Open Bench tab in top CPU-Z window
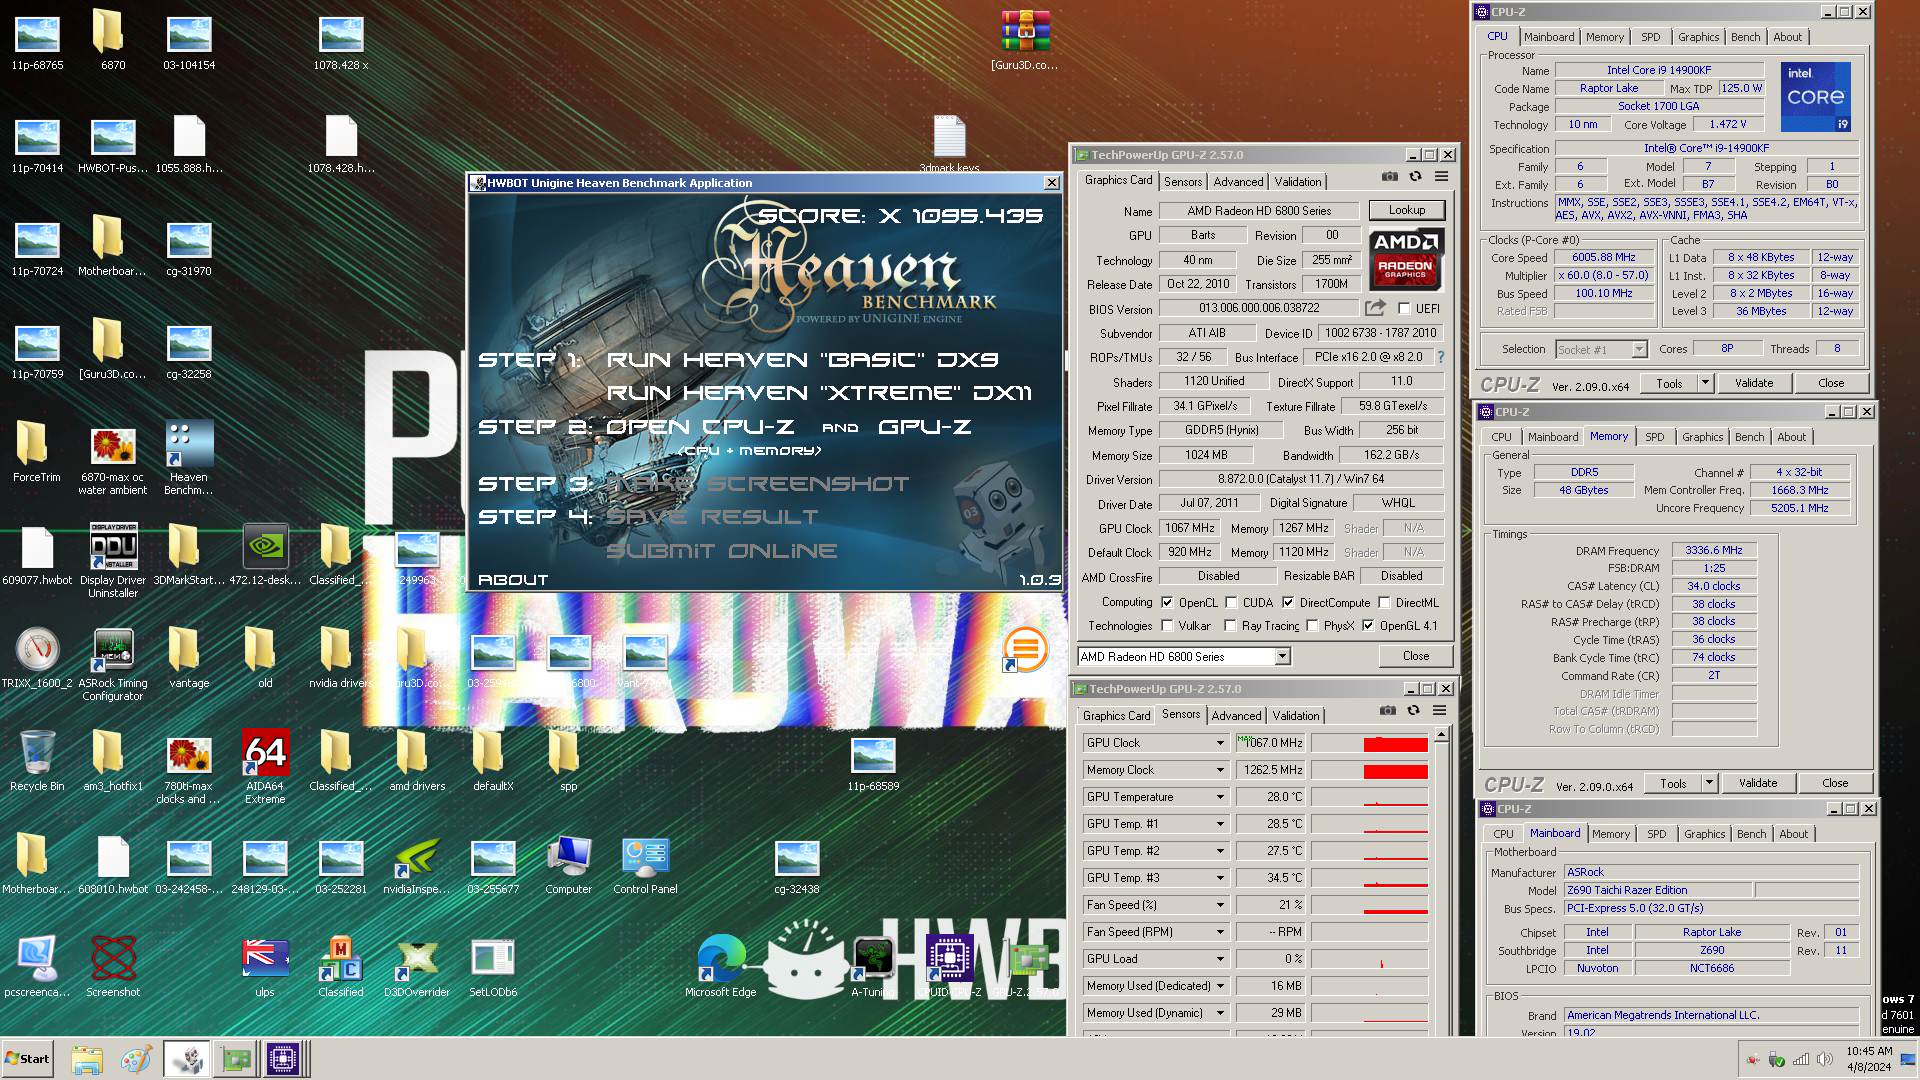This screenshot has width=1920, height=1080. click(1745, 37)
